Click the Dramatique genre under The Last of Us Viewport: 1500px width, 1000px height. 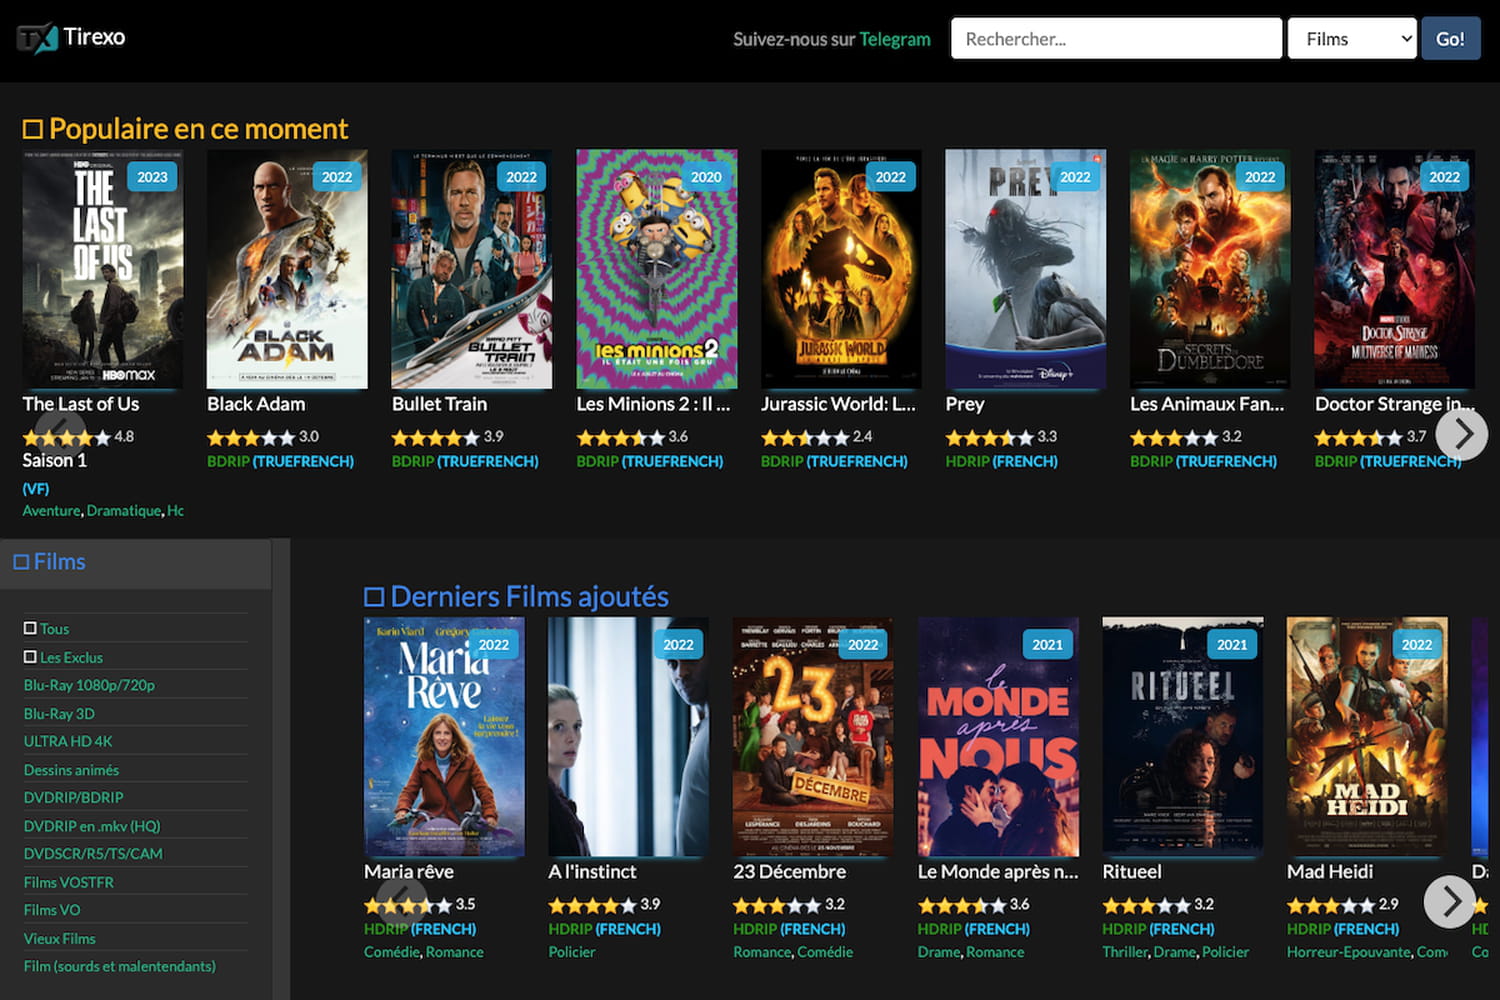[124, 511]
